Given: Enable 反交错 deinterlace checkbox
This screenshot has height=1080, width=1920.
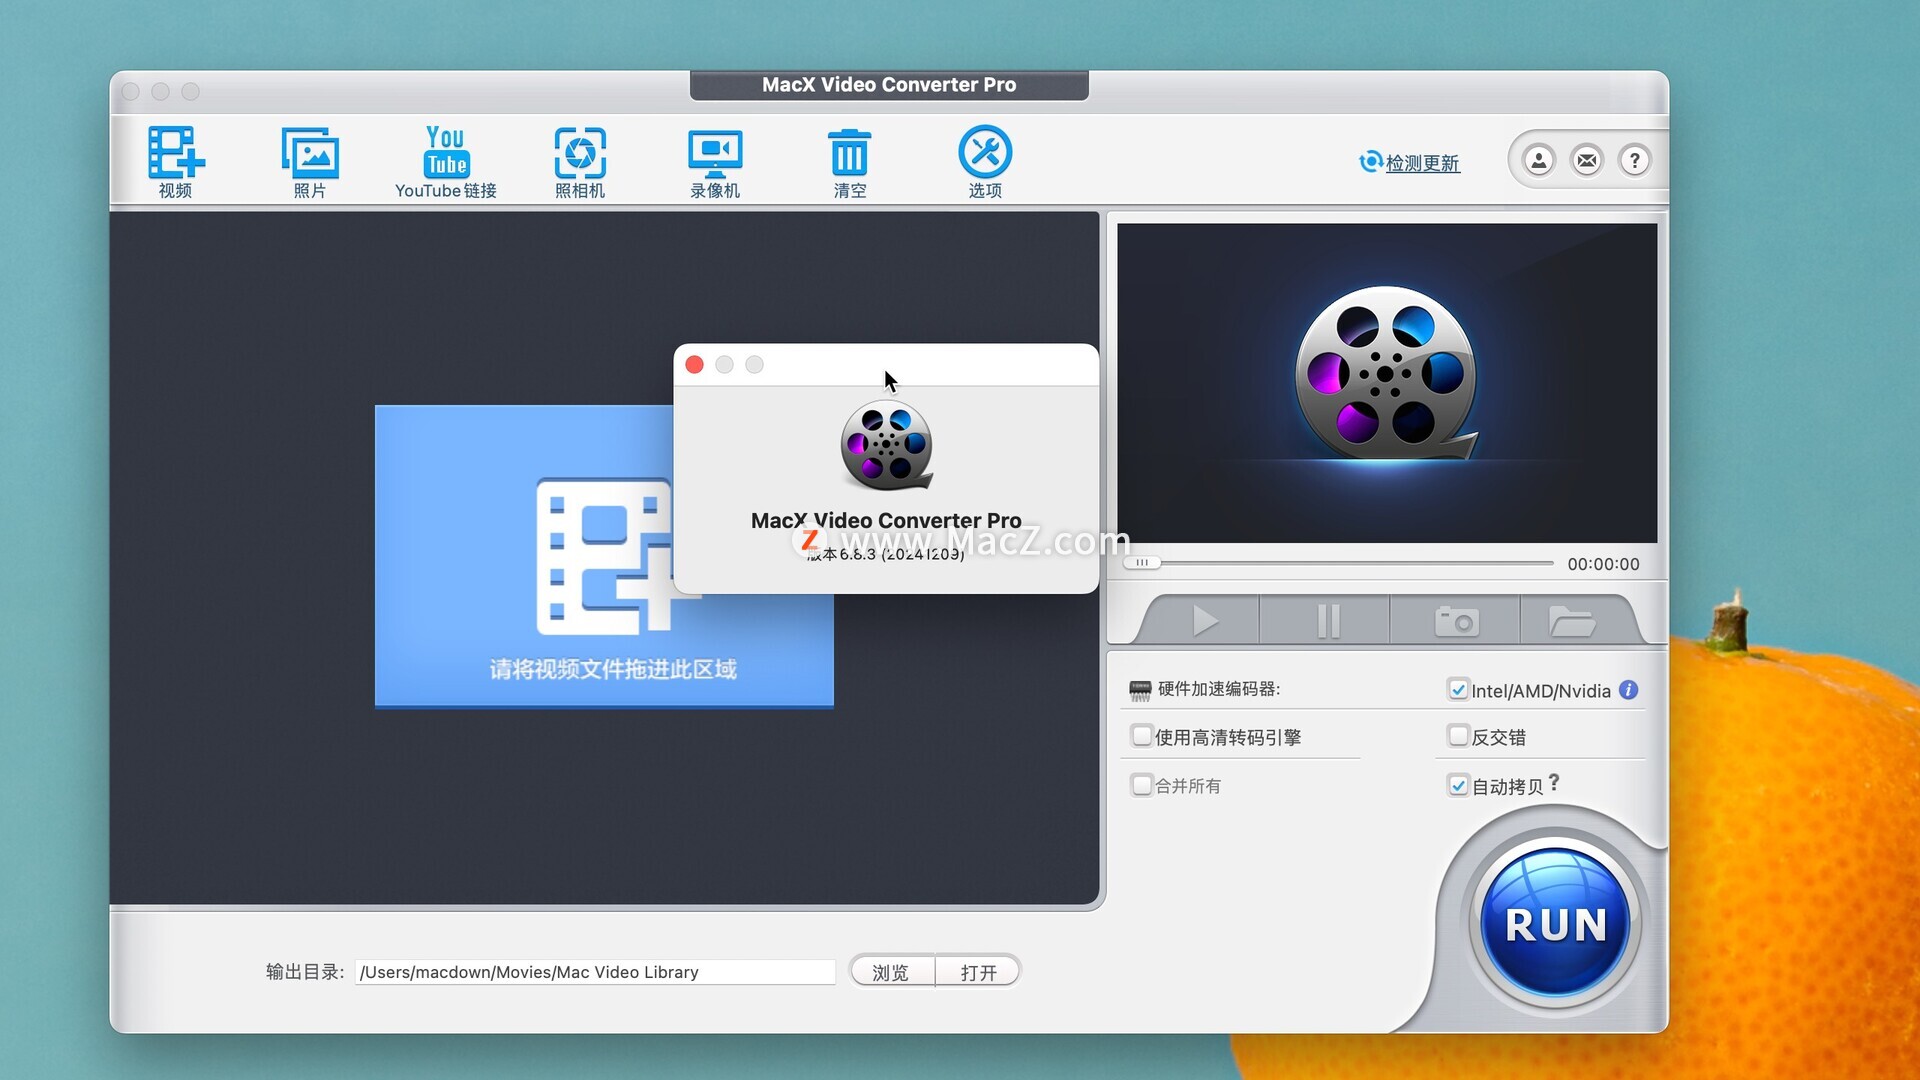Looking at the screenshot, I should click(1458, 736).
